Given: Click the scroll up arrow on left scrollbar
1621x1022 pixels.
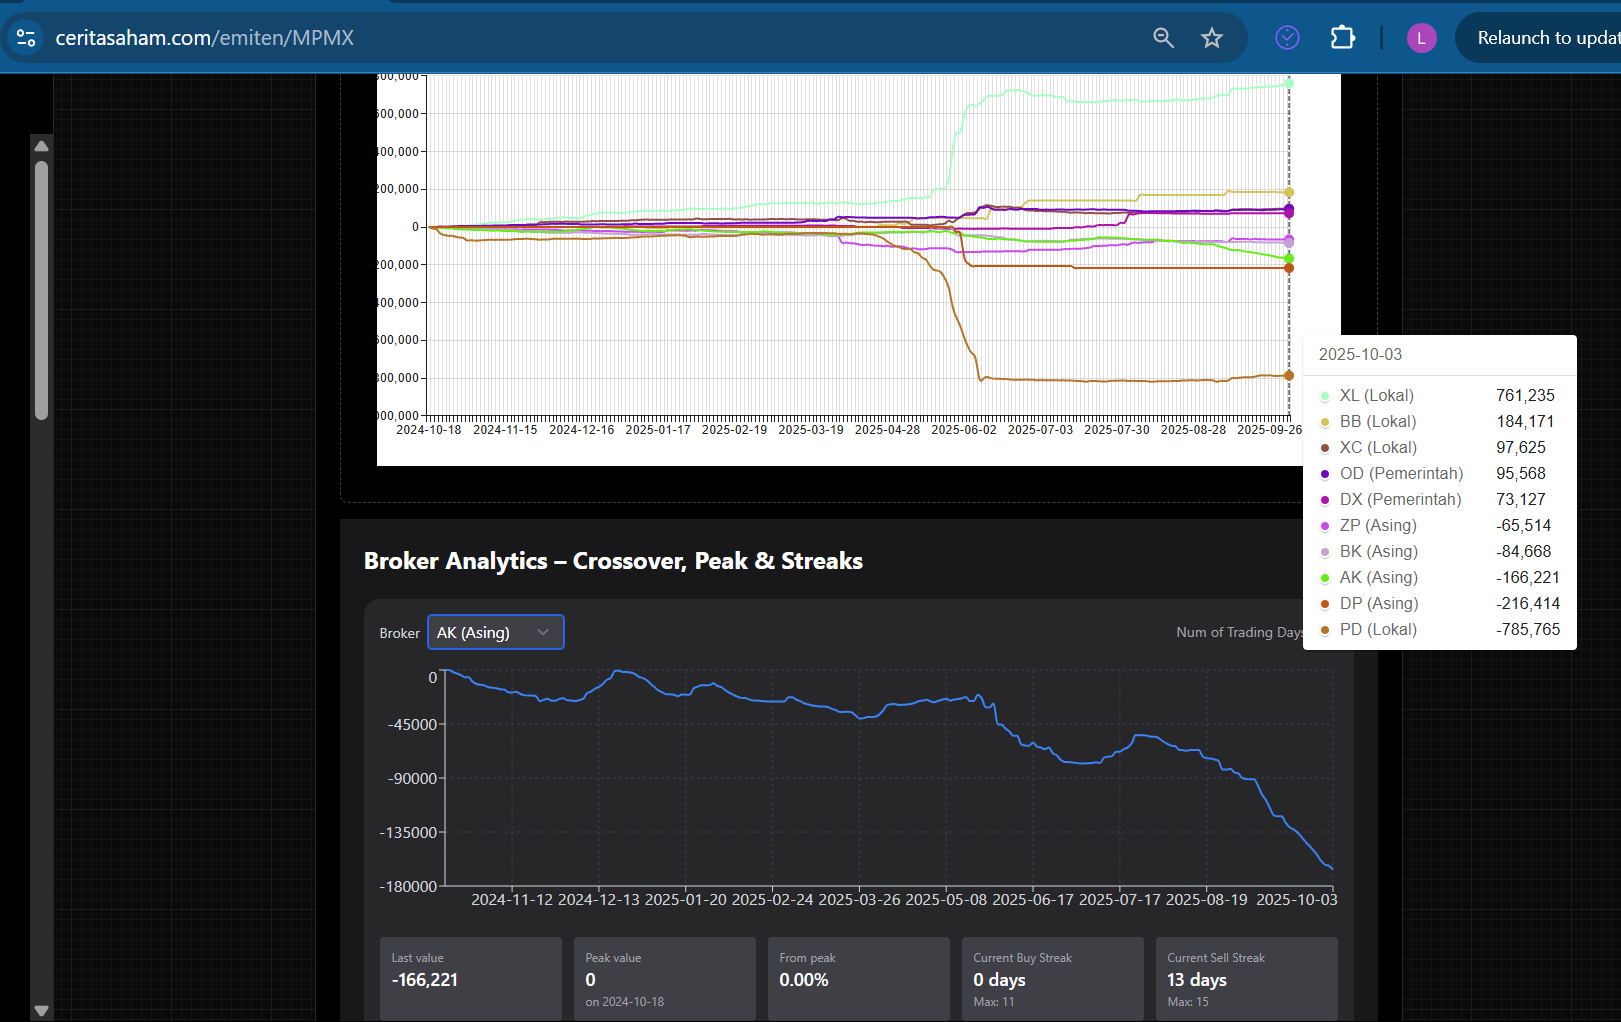Looking at the screenshot, I should 41,146.
